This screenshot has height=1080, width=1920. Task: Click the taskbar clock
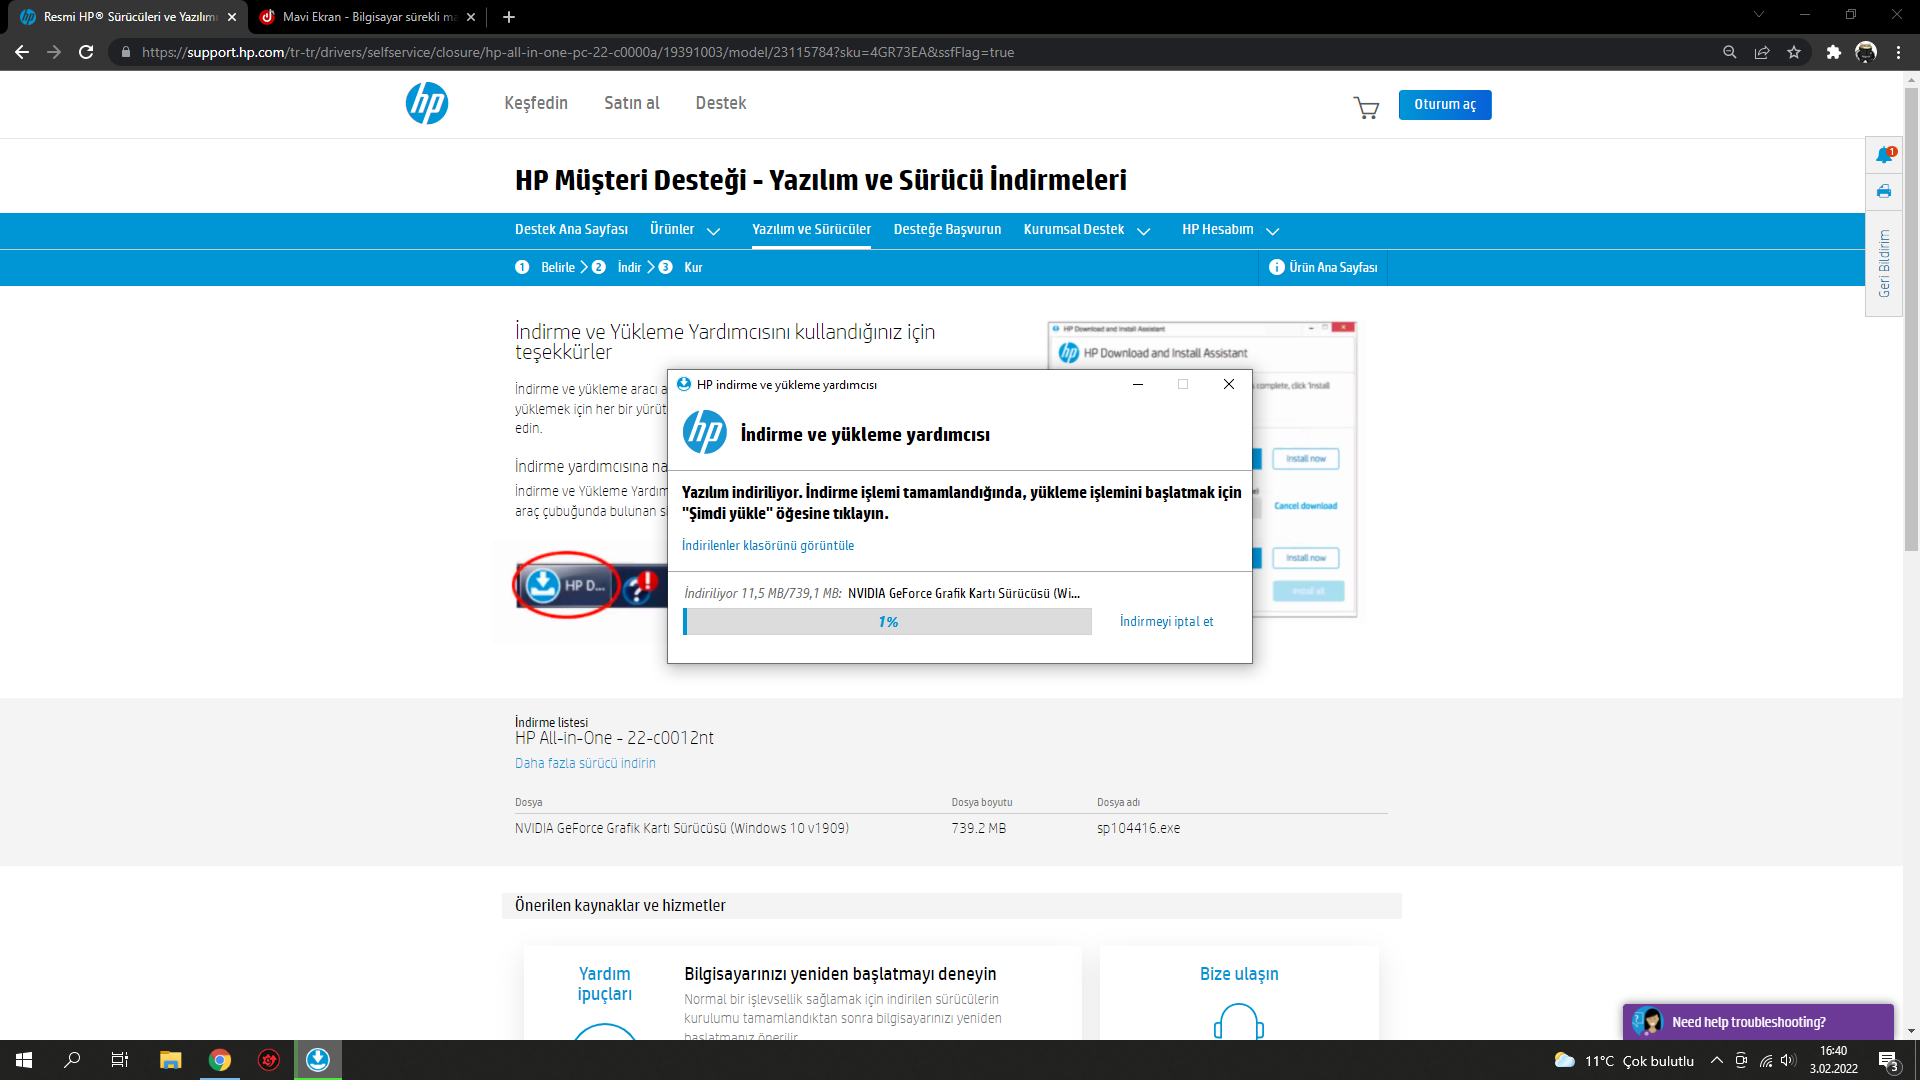click(1833, 1060)
